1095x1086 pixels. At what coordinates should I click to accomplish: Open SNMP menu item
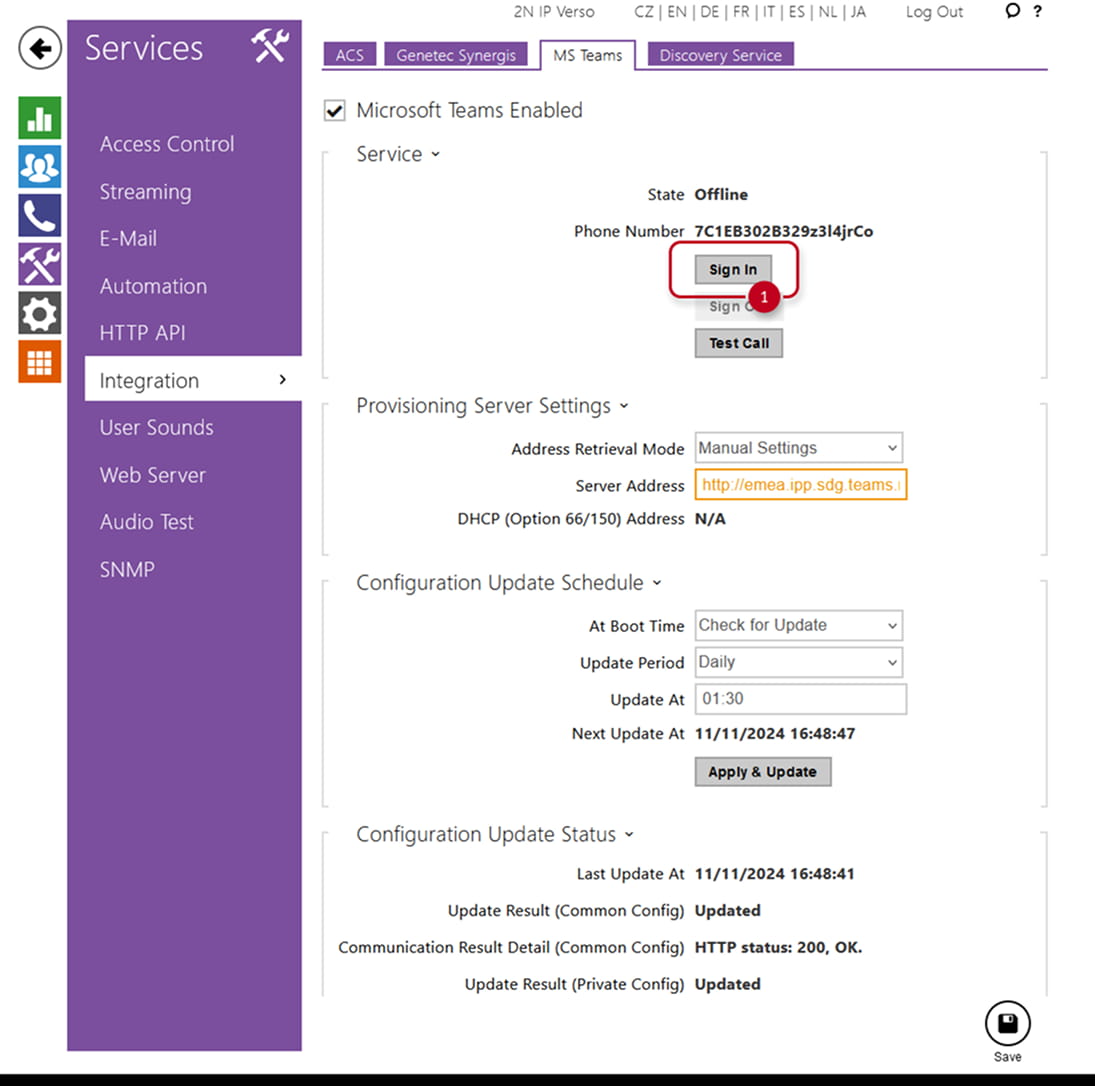pos(127,569)
